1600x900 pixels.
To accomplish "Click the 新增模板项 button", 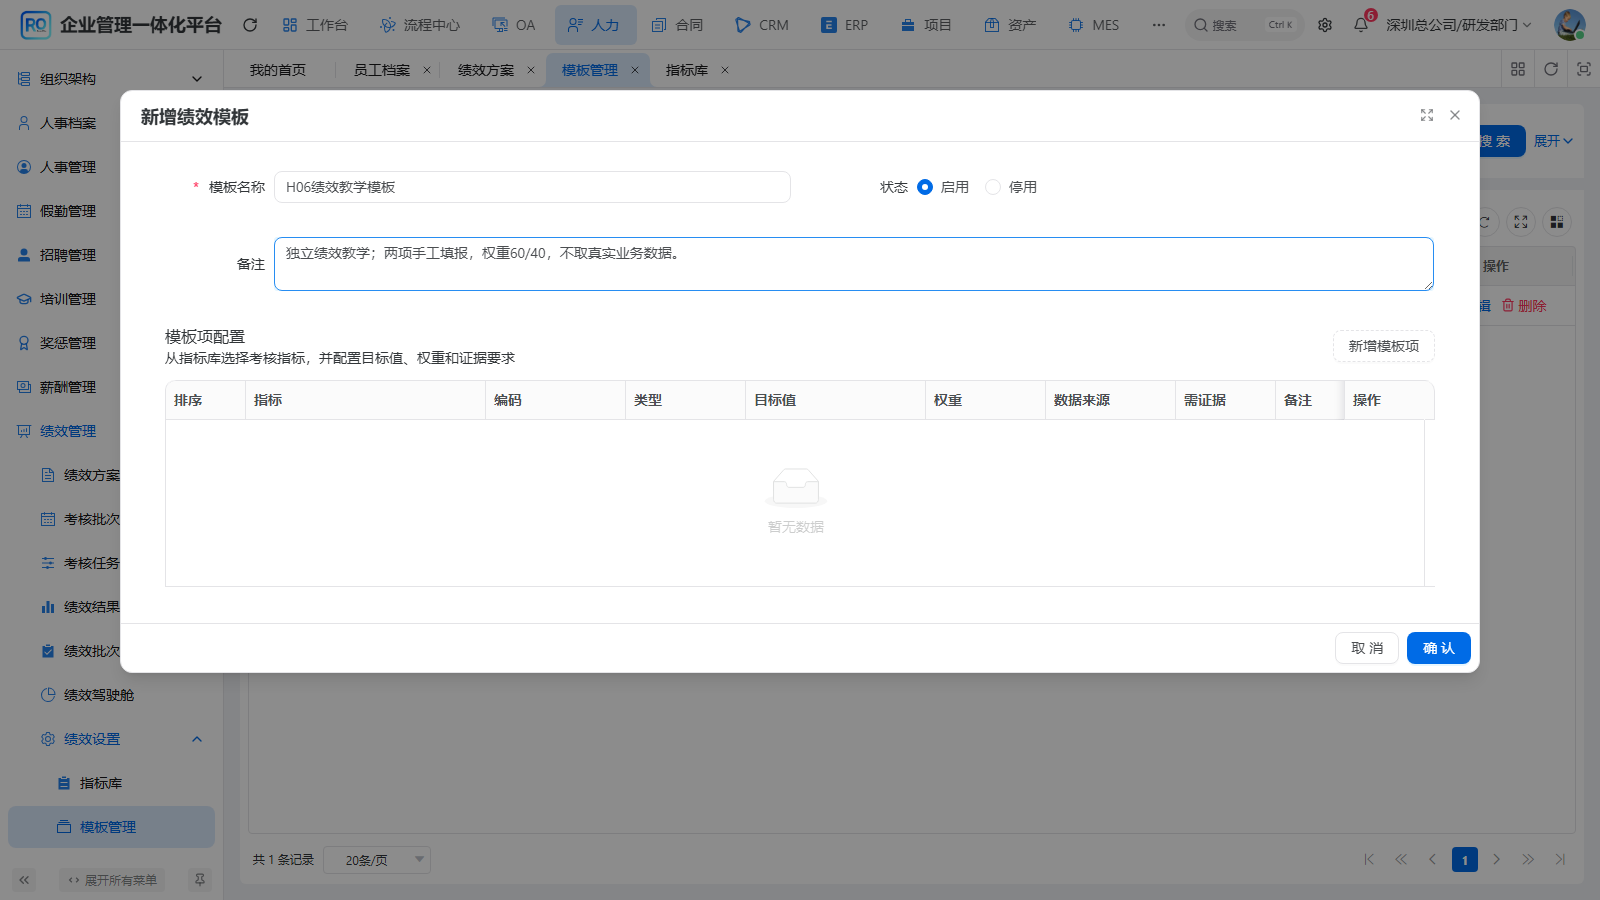I will 1384,346.
